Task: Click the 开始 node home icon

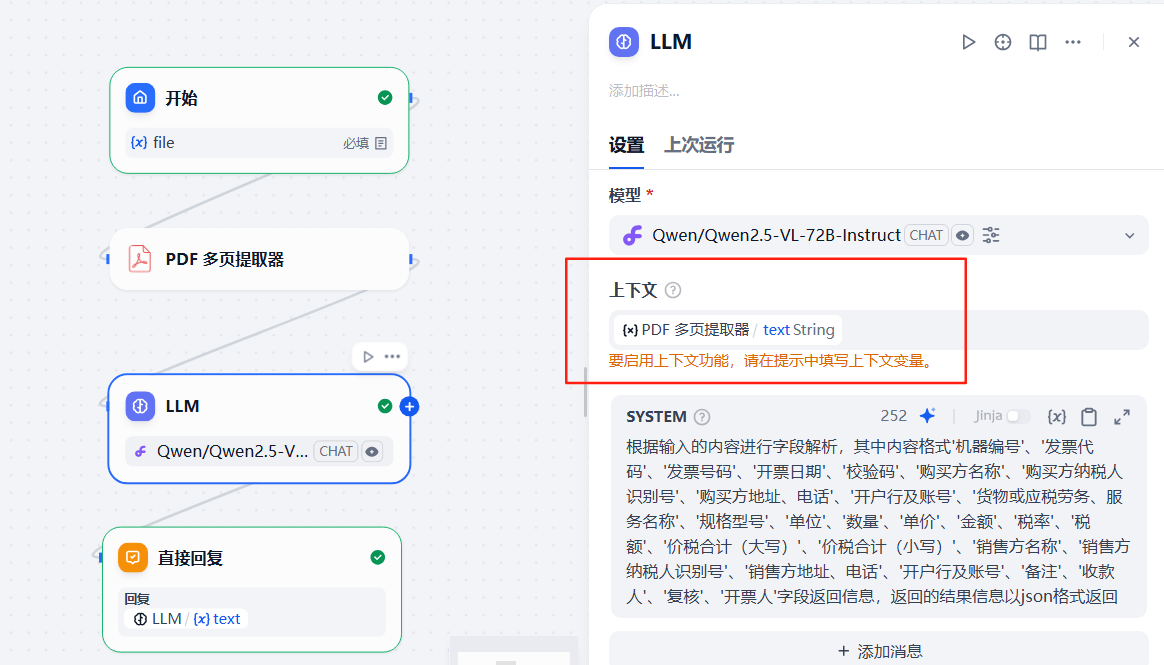Action: tap(140, 98)
